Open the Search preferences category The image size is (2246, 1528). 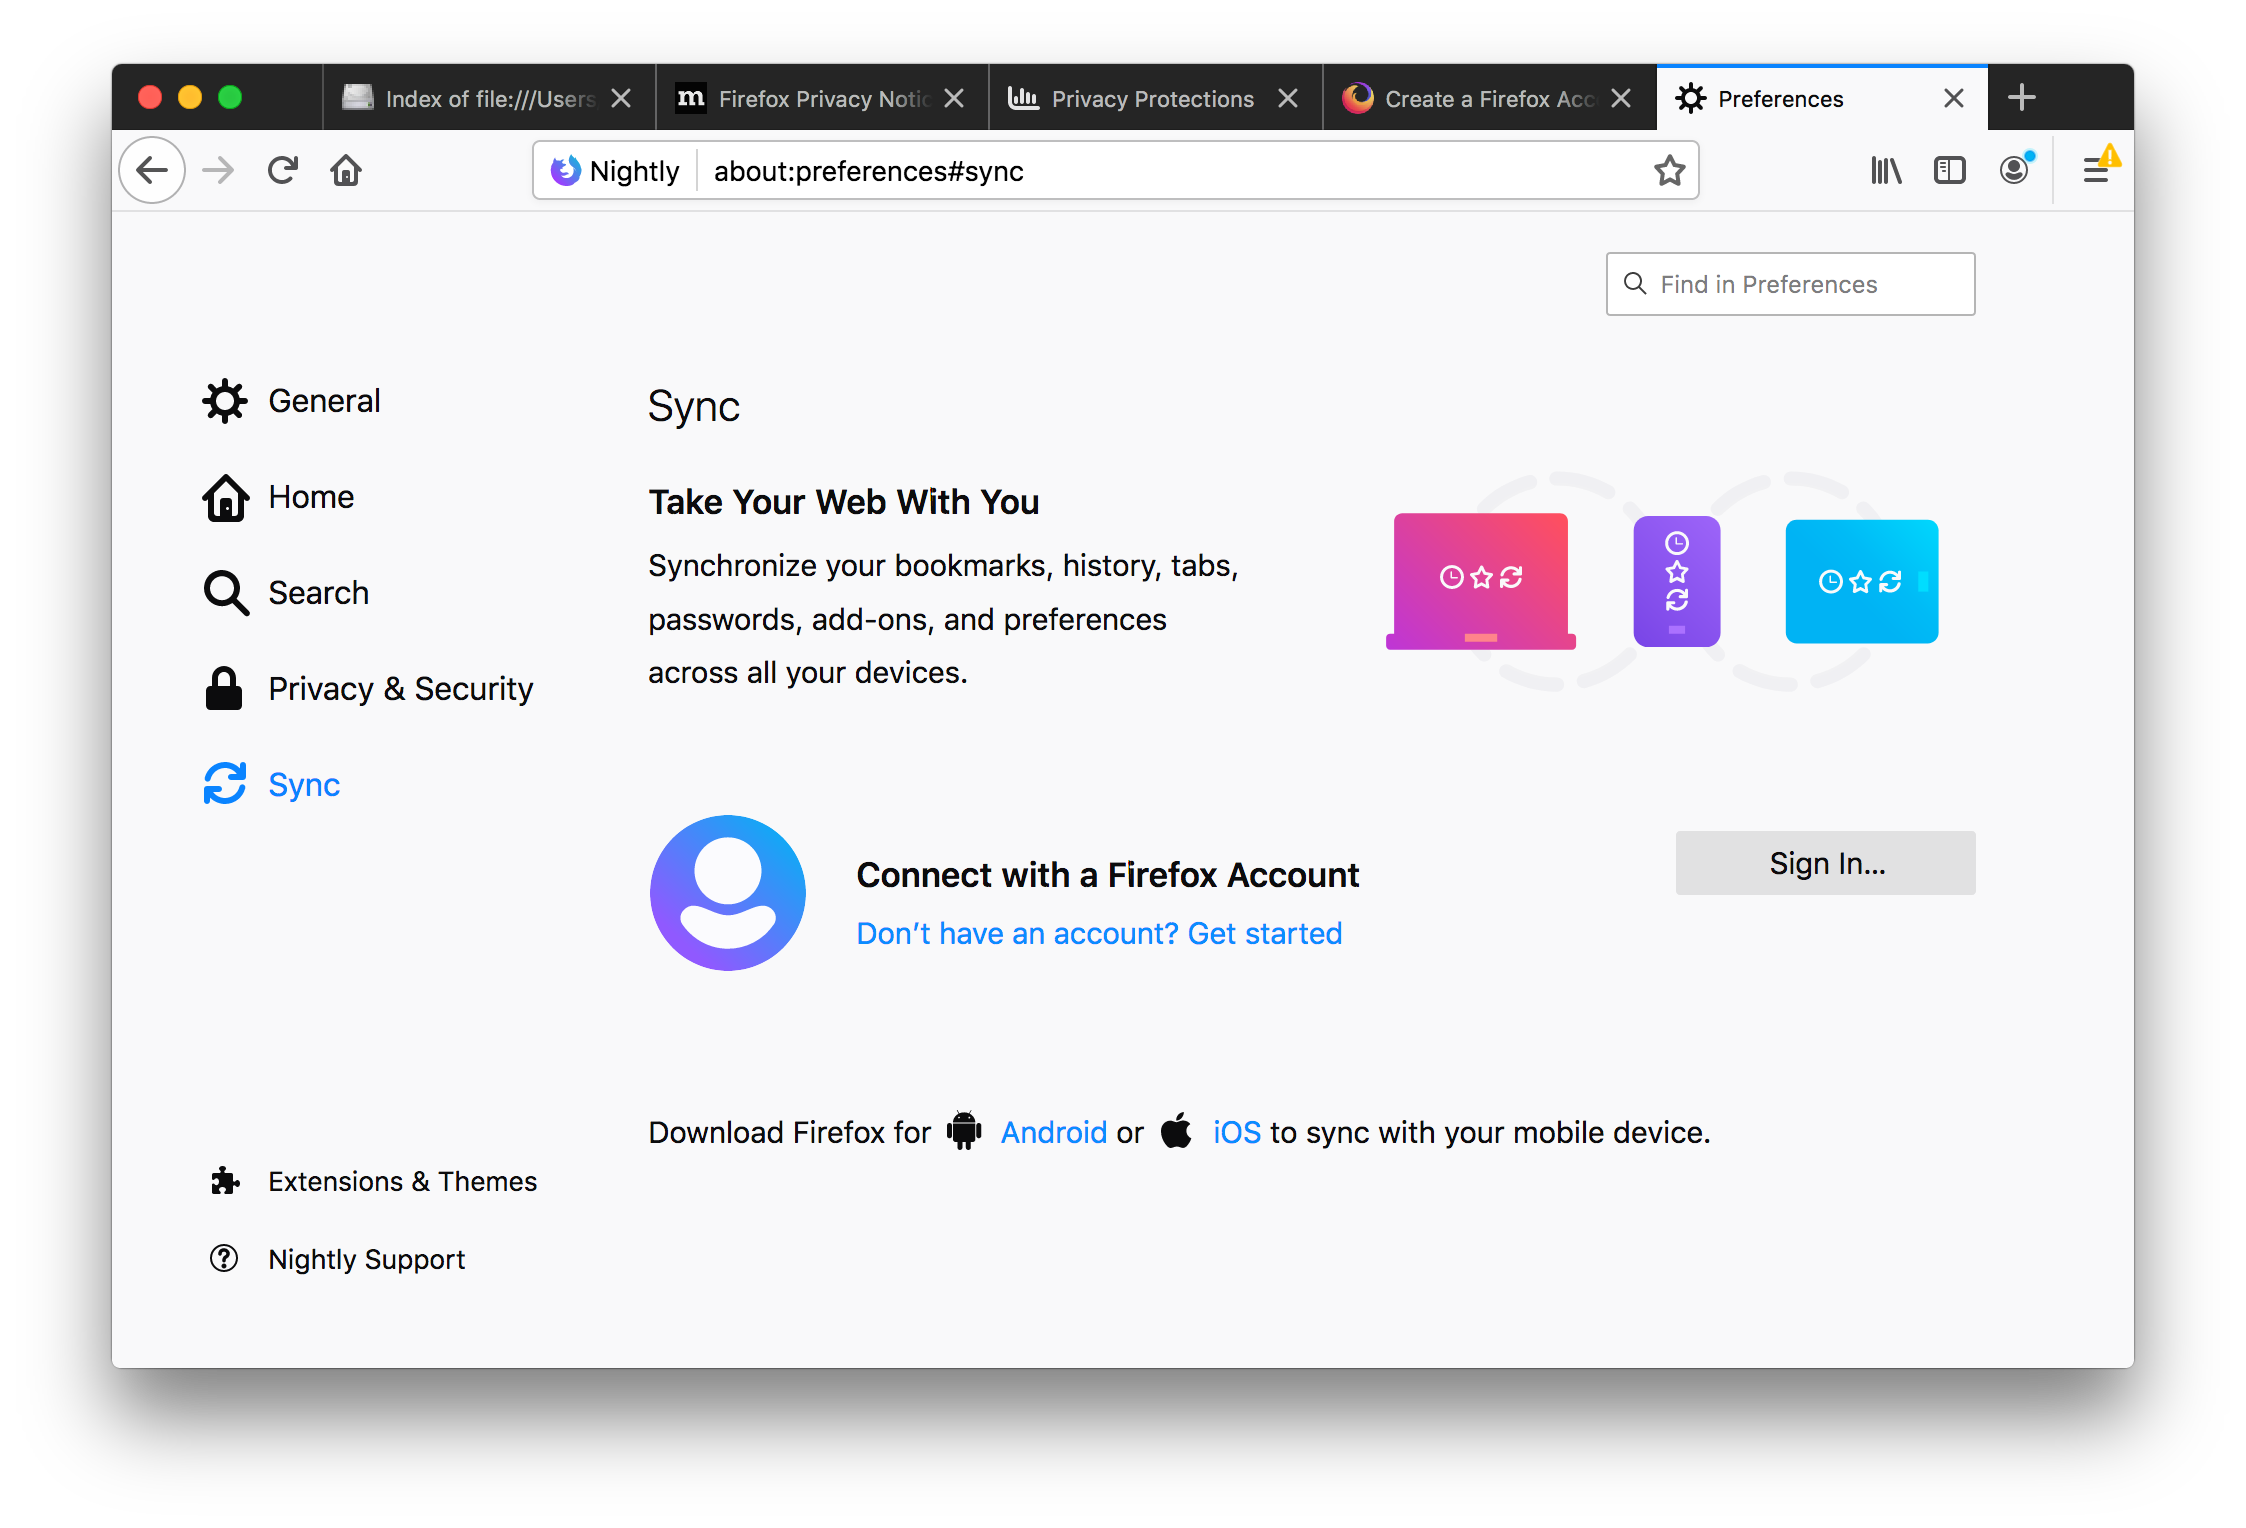(x=318, y=593)
